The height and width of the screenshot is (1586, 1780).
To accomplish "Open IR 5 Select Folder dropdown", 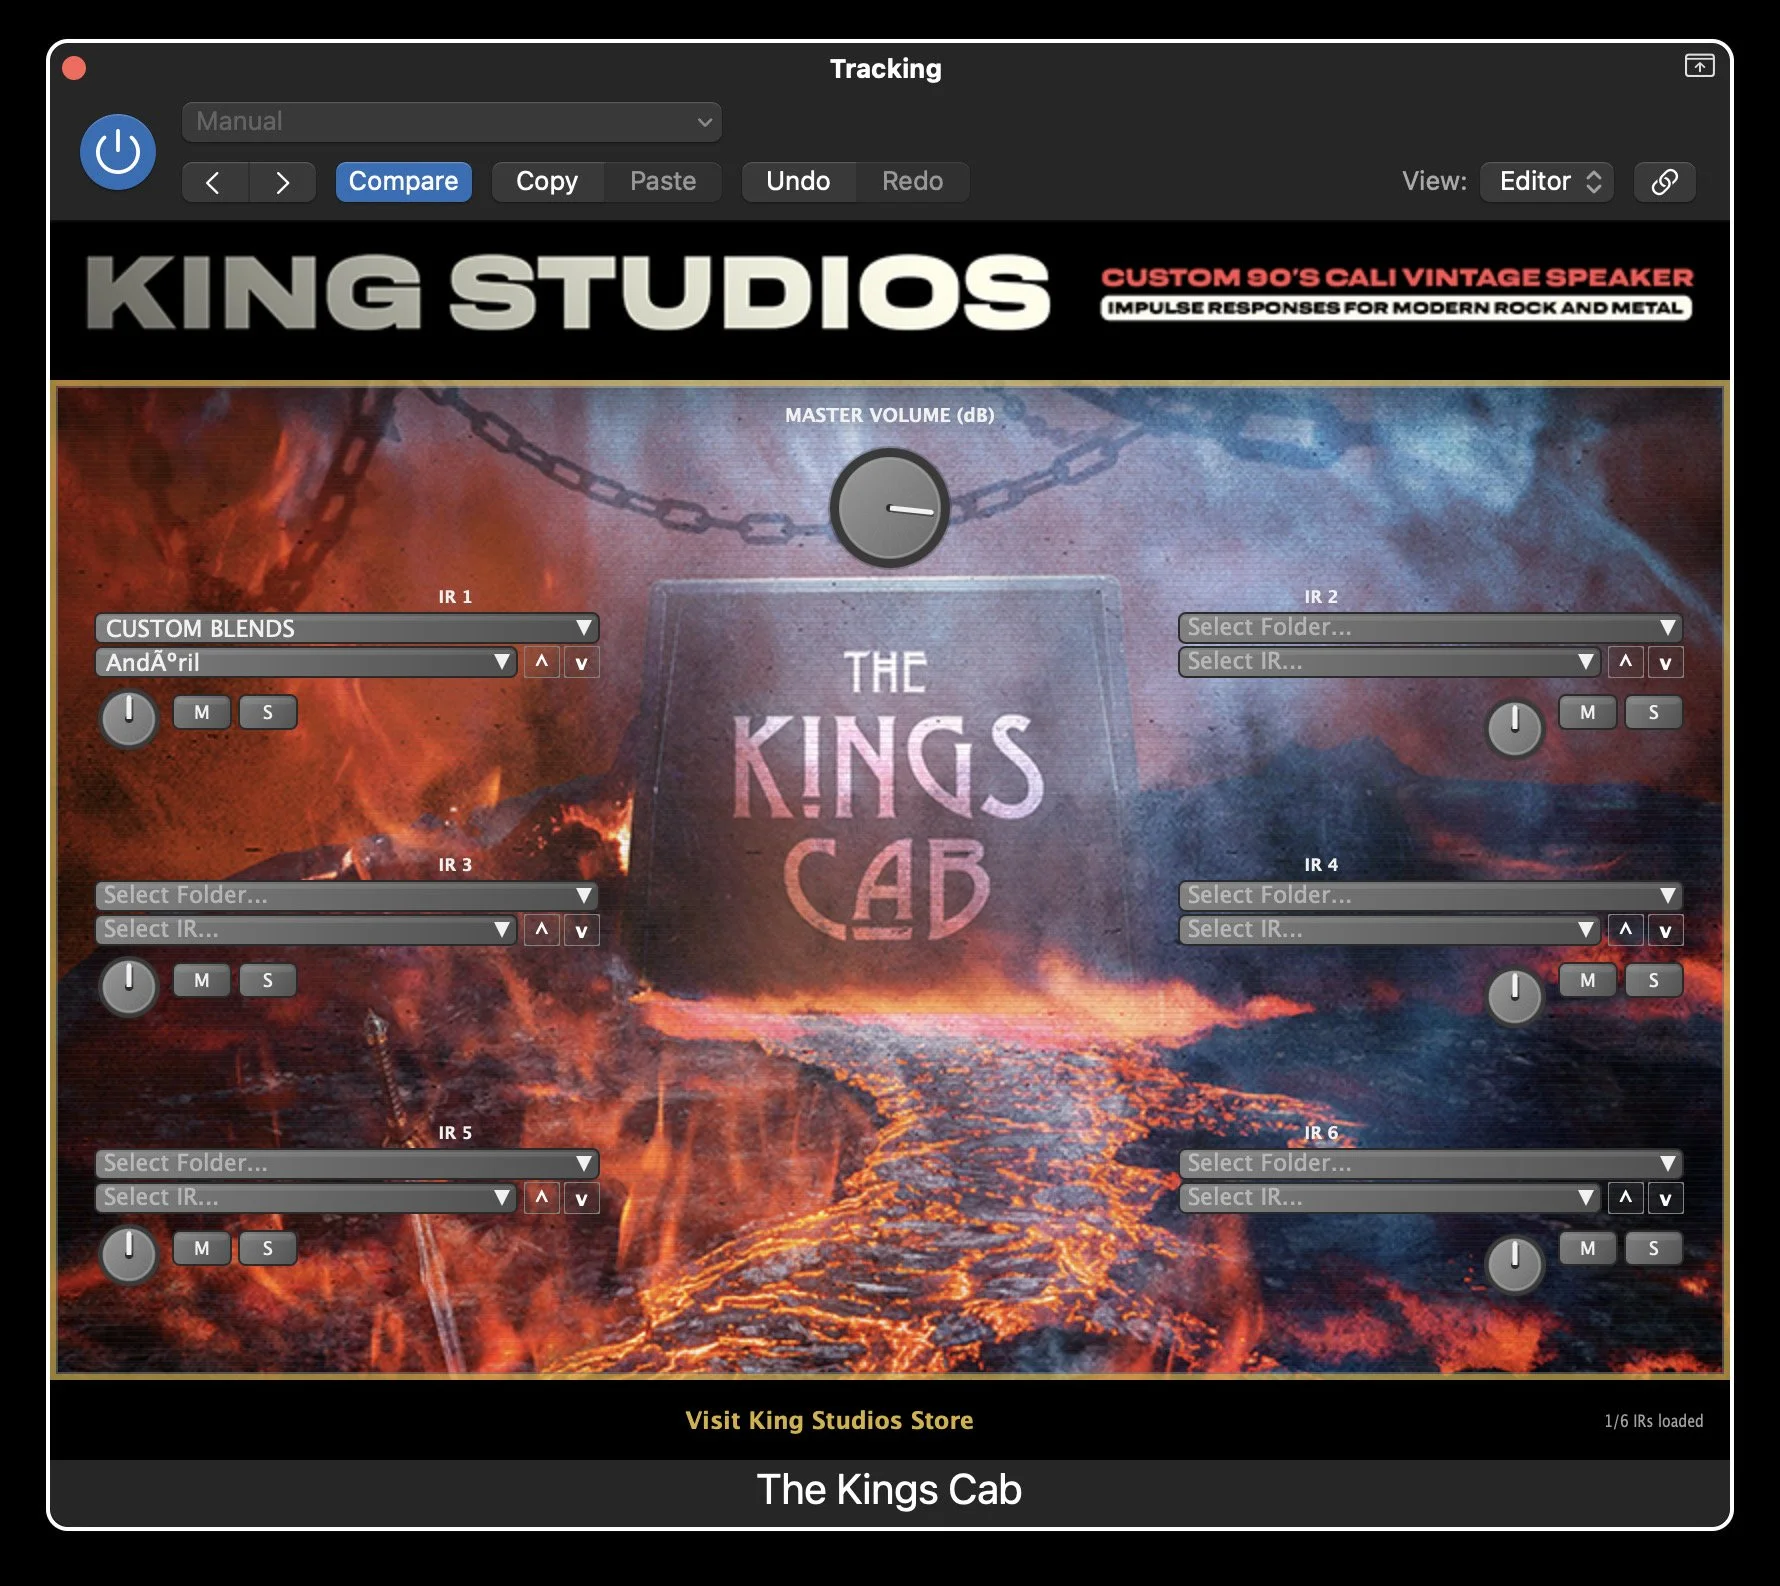I will click(347, 1164).
